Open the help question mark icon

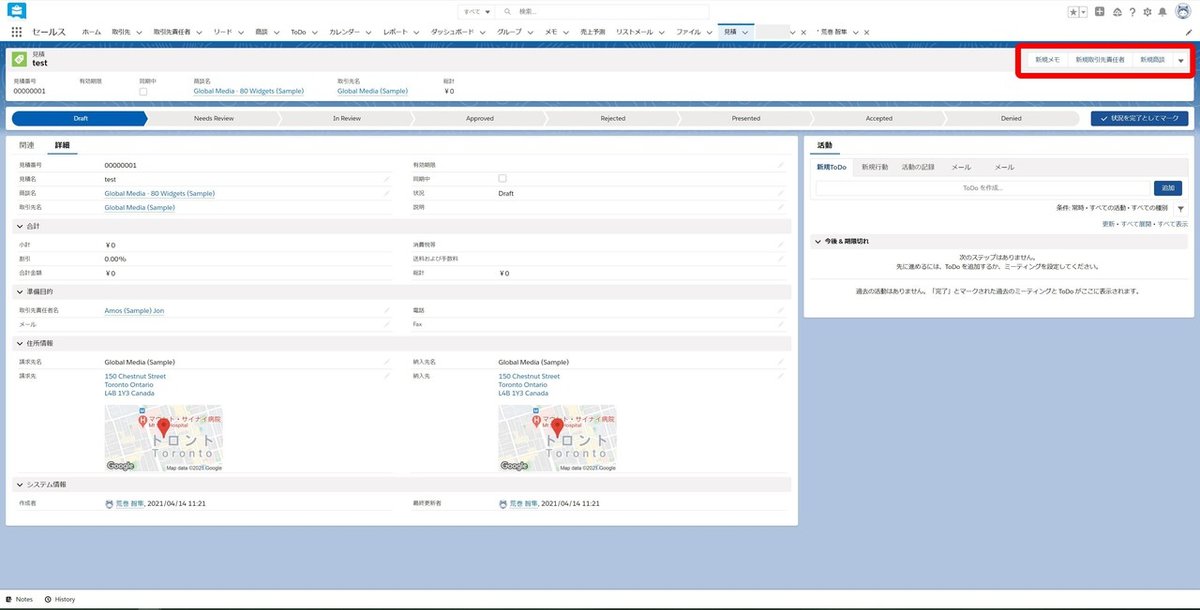coord(1132,12)
